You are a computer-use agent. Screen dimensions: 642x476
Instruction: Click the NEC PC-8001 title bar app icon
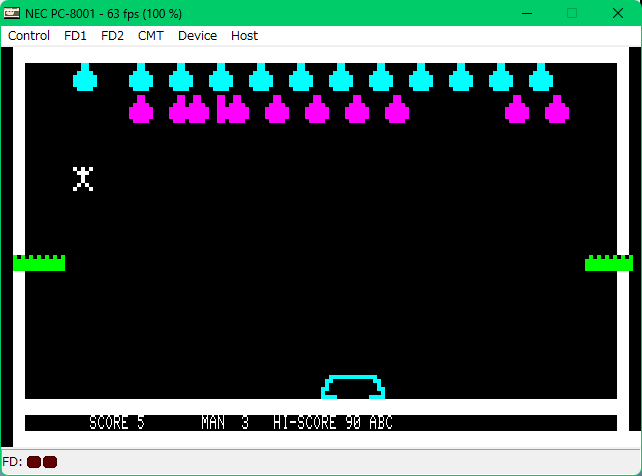(x=11, y=13)
